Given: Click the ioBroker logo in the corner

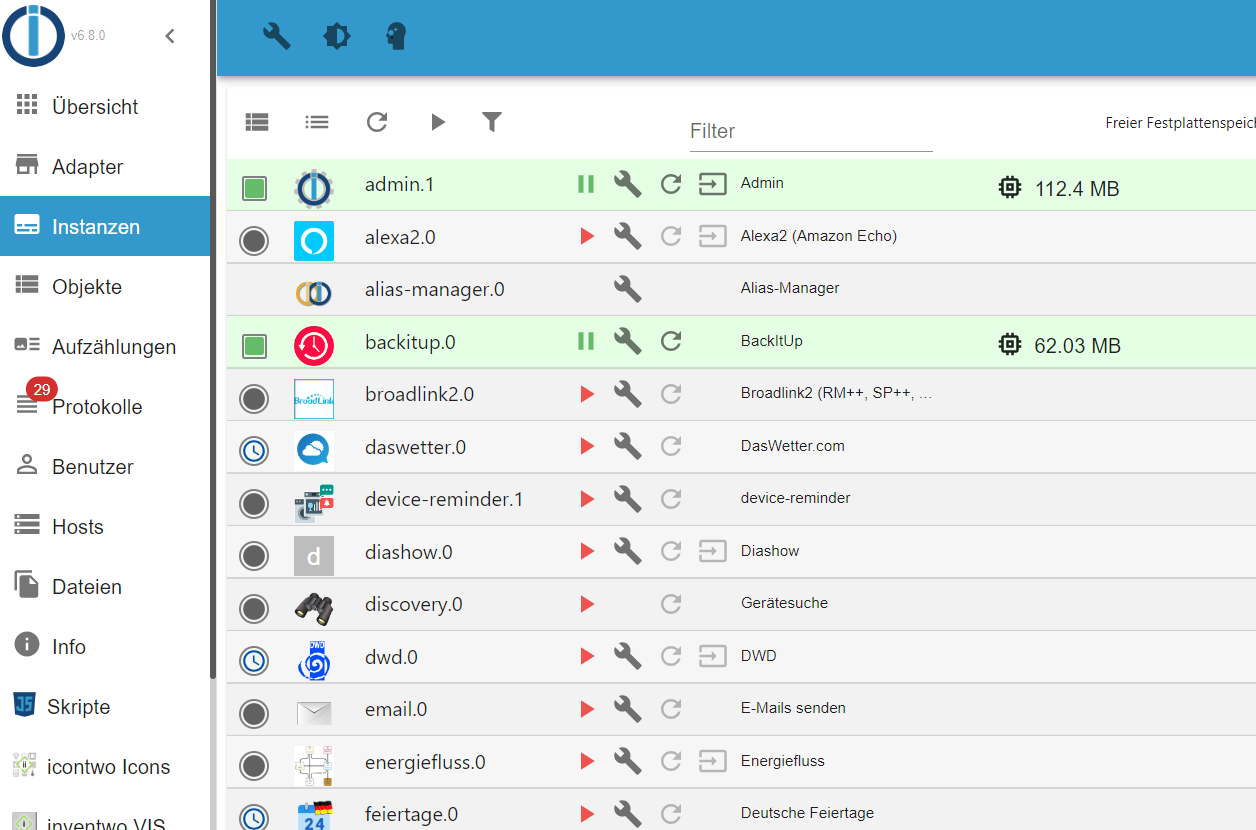Looking at the screenshot, I should coord(33,34).
